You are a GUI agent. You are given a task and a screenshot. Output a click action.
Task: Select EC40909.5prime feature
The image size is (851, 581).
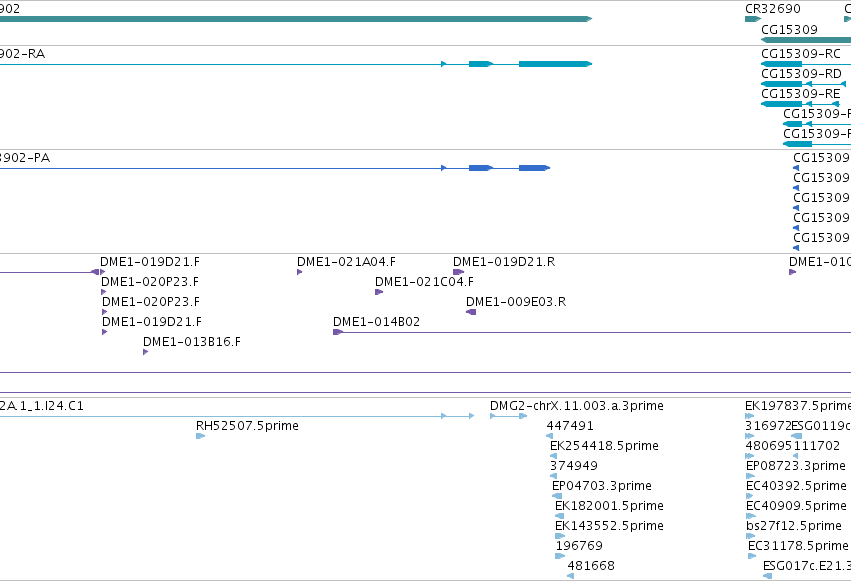(796, 506)
